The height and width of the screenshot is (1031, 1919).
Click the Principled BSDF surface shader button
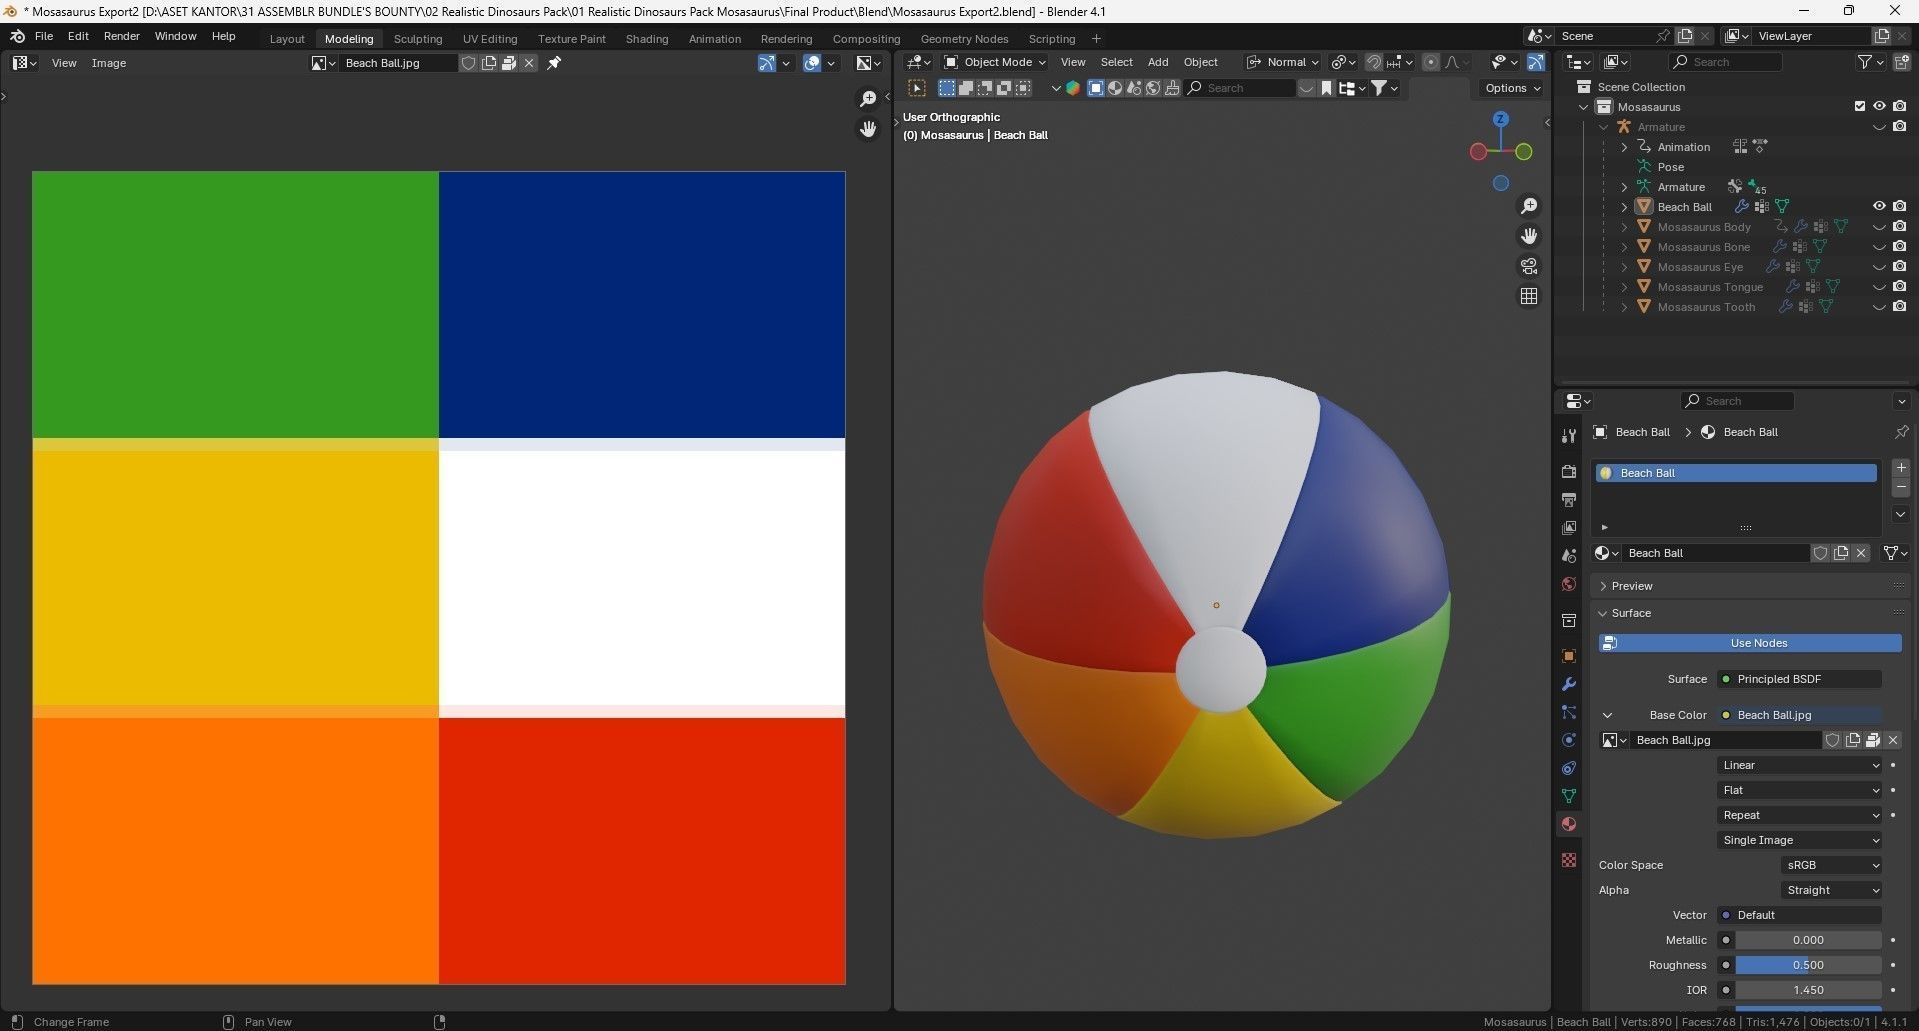(x=1799, y=679)
